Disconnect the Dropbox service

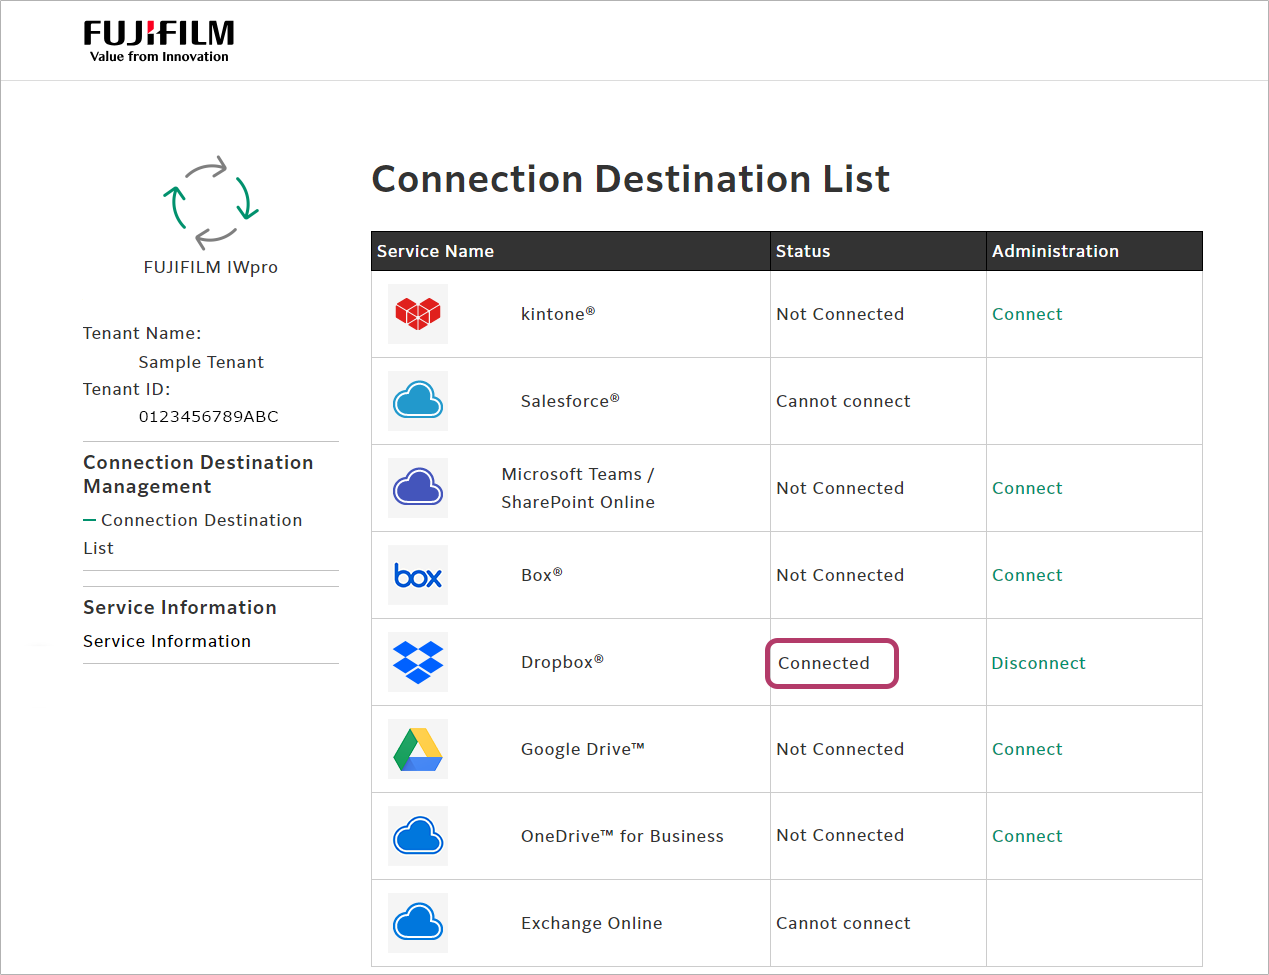point(1038,663)
